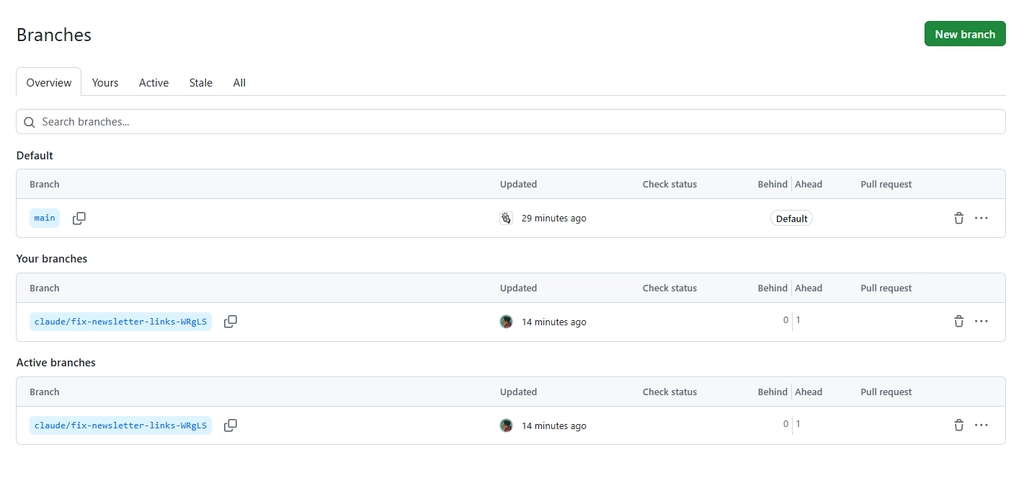This screenshot has height=481, width=1024.
Task: Click the Default badge on main
Action: pyautogui.click(x=792, y=219)
